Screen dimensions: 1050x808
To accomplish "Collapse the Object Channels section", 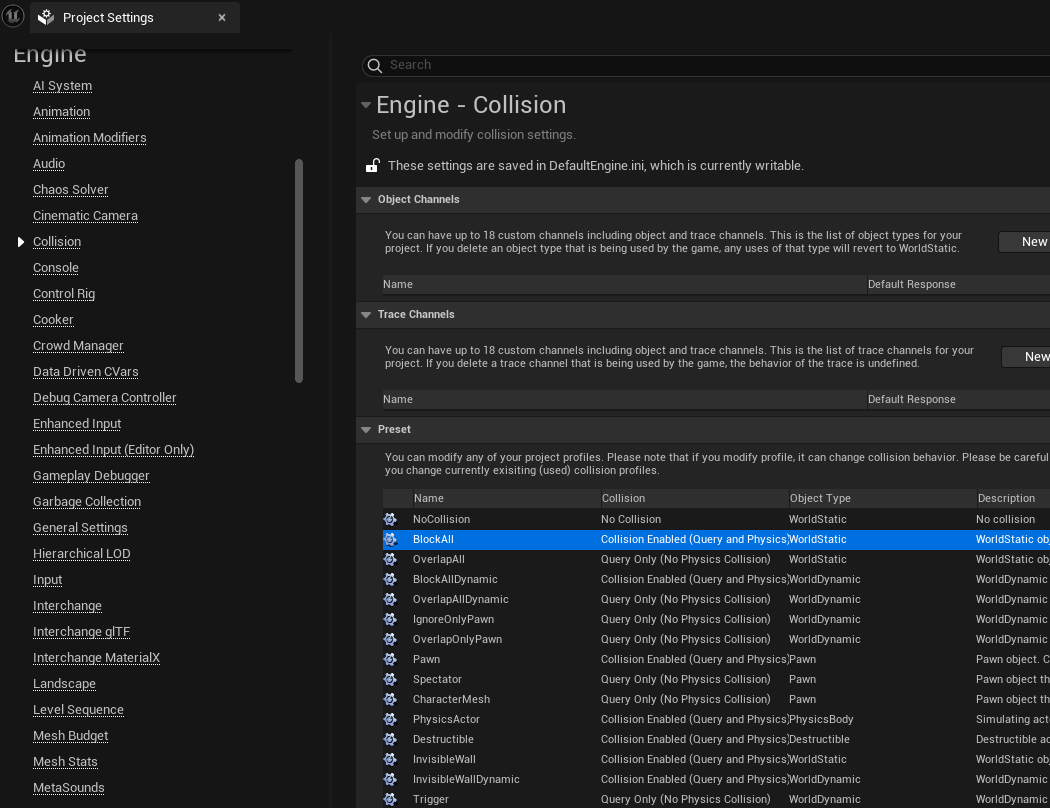I will pos(366,199).
